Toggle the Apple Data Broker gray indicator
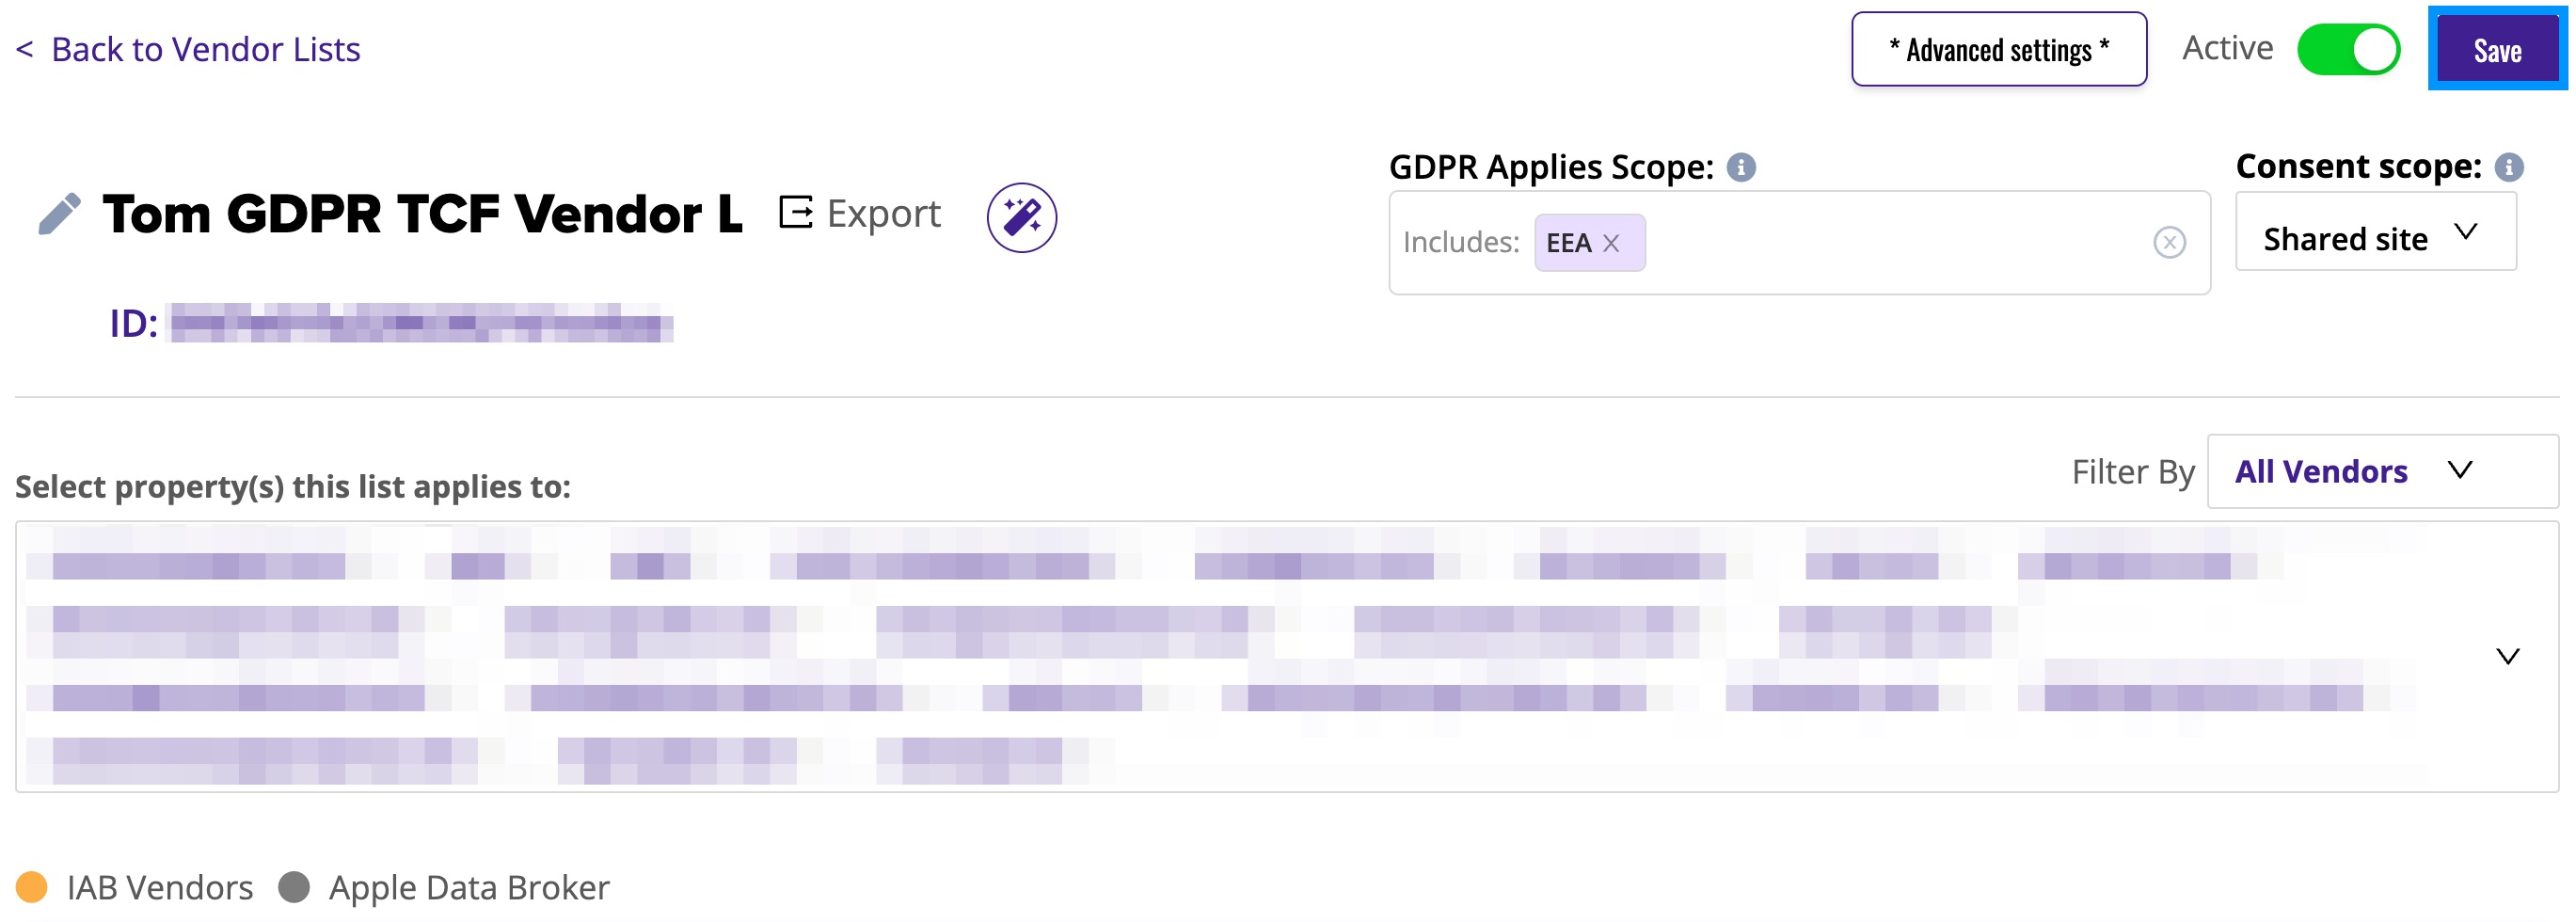The image size is (2576, 922). click(x=294, y=887)
